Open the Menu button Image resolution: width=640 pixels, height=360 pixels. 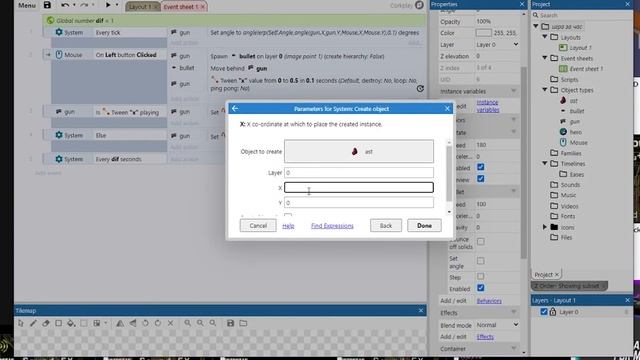point(27,5)
